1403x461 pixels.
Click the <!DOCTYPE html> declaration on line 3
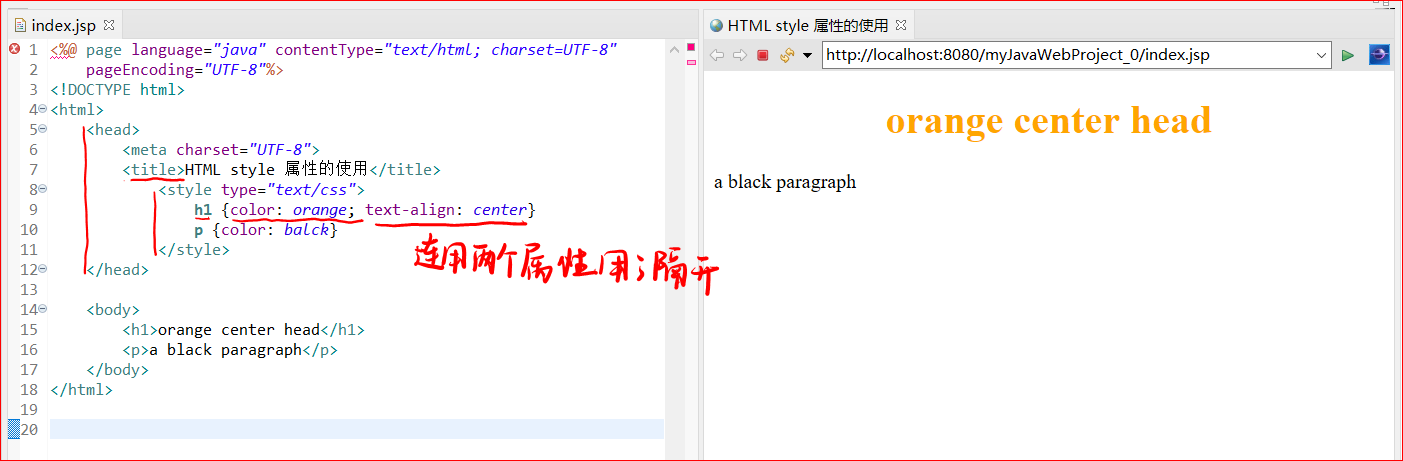click(117, 90)
